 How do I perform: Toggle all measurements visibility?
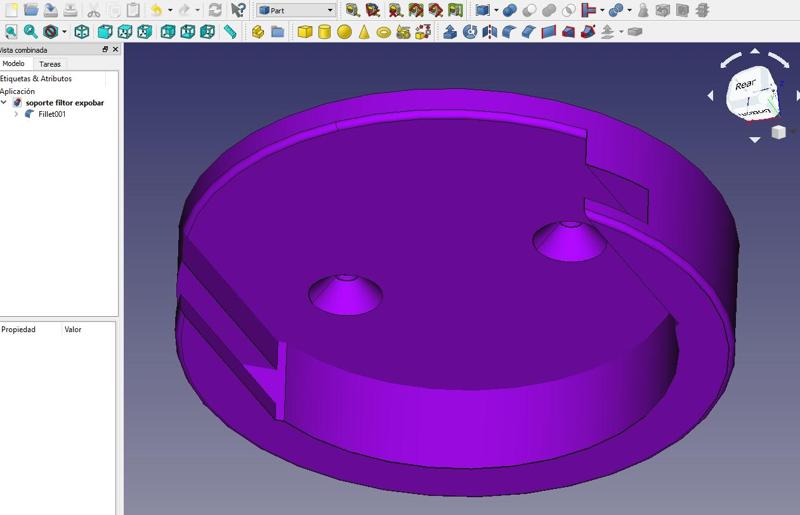click(x=415, y=10)
